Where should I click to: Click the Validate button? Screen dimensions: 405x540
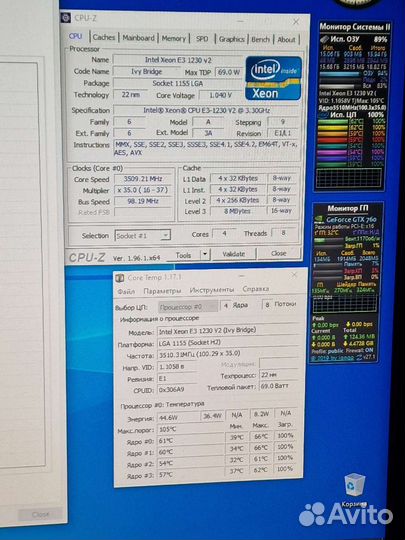(x=233, y=254)
